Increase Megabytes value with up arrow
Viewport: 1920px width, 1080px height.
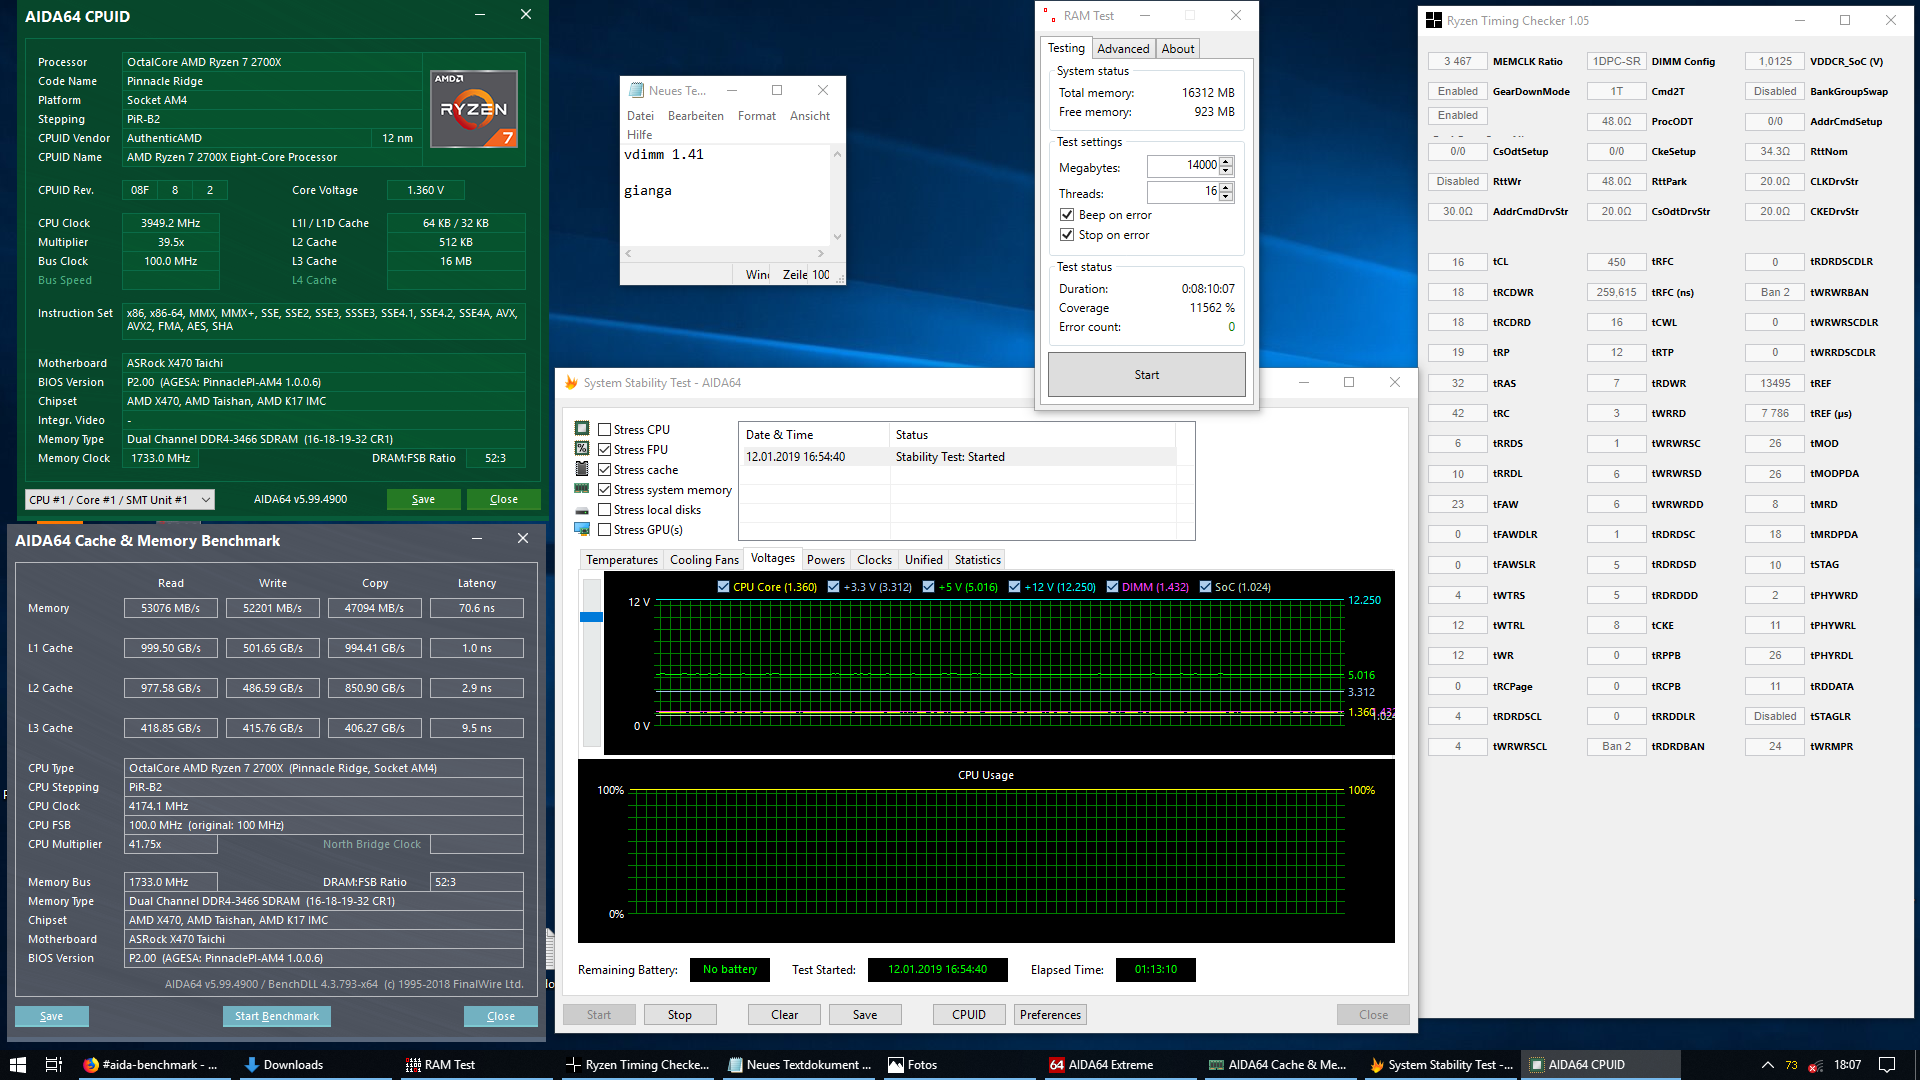click(x=1227, y=161)
